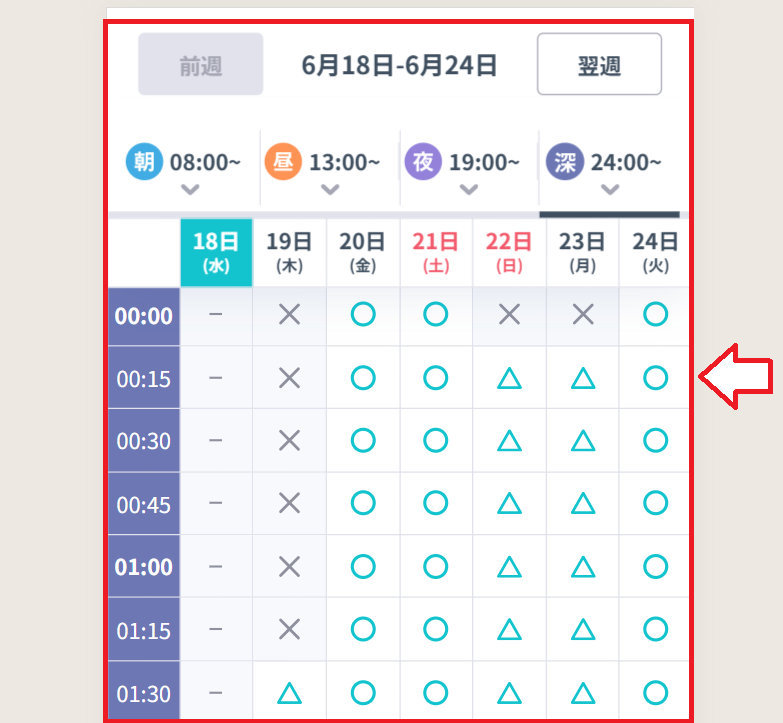Go to next week with 翌週
The image size is (783, 723).
(599, 64)
